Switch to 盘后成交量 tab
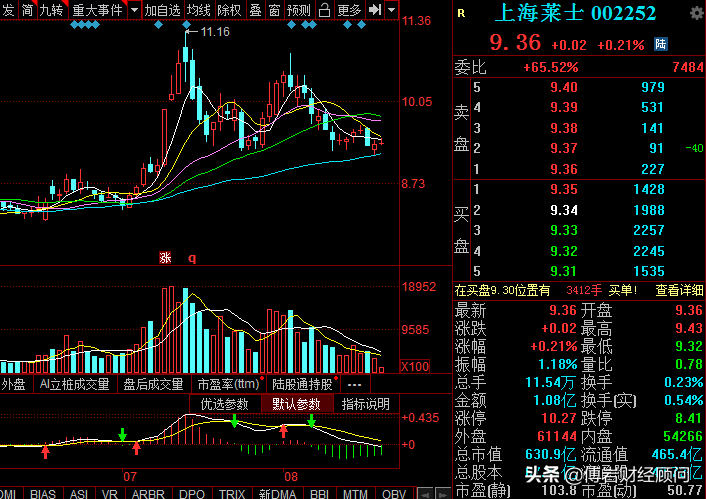 153,384
